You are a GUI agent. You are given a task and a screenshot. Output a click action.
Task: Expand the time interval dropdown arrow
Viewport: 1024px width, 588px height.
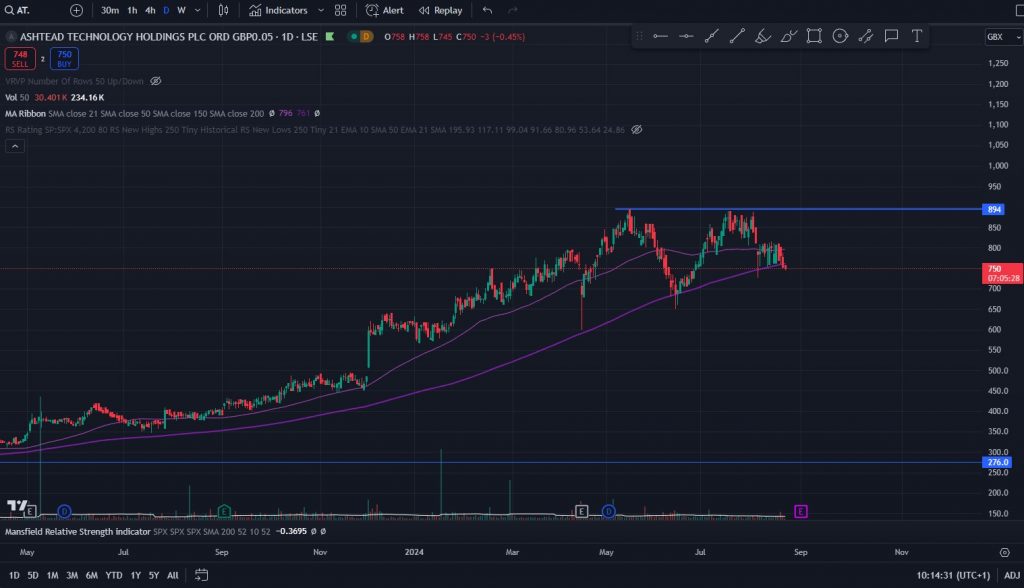tap(198, 10)
